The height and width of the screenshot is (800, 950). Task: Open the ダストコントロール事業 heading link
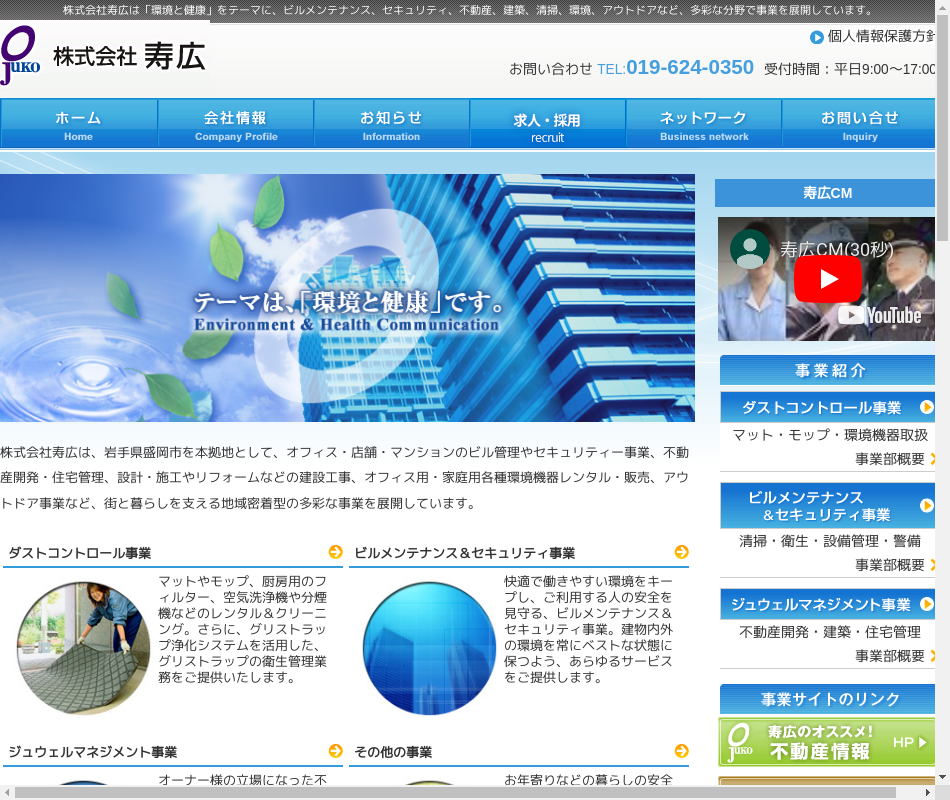point(80,553)
